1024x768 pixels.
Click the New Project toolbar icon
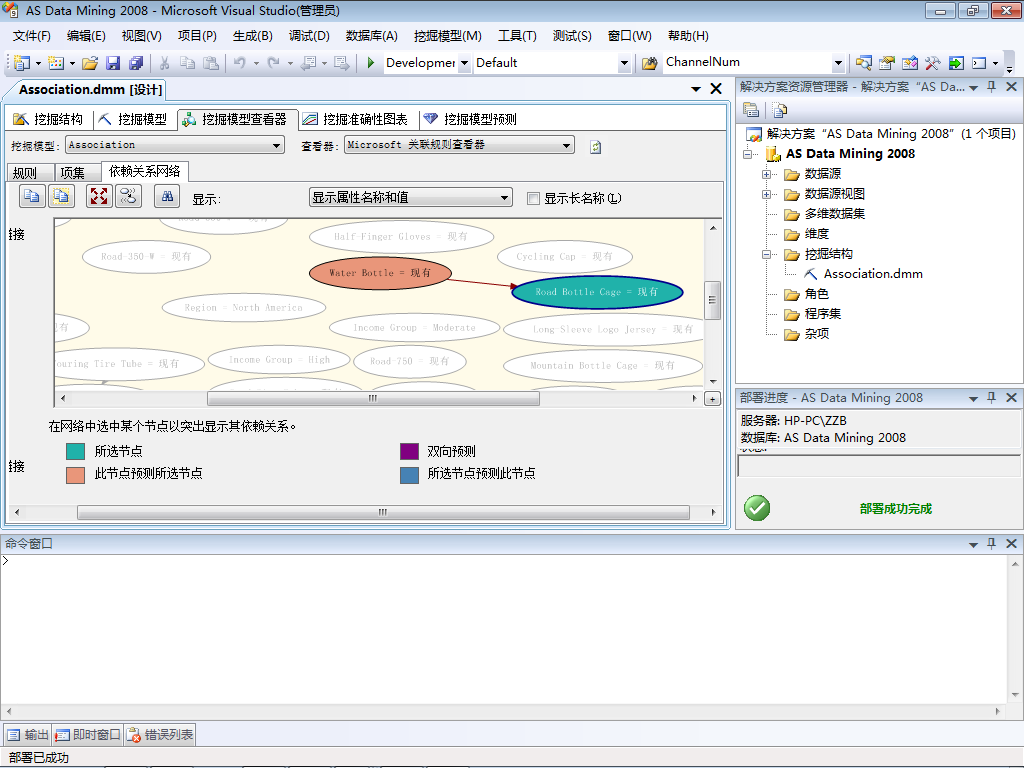pos(22,63)
